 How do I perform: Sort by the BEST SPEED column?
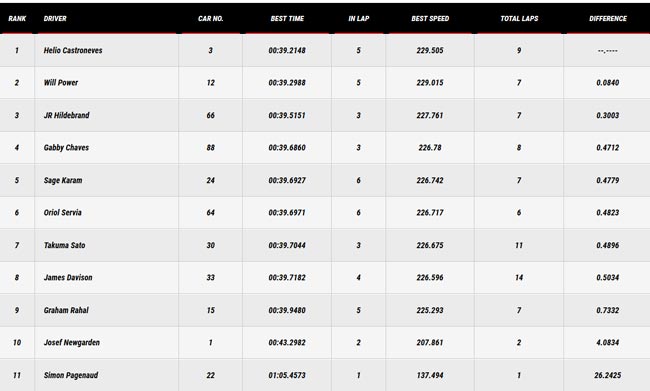coord(430,19)
